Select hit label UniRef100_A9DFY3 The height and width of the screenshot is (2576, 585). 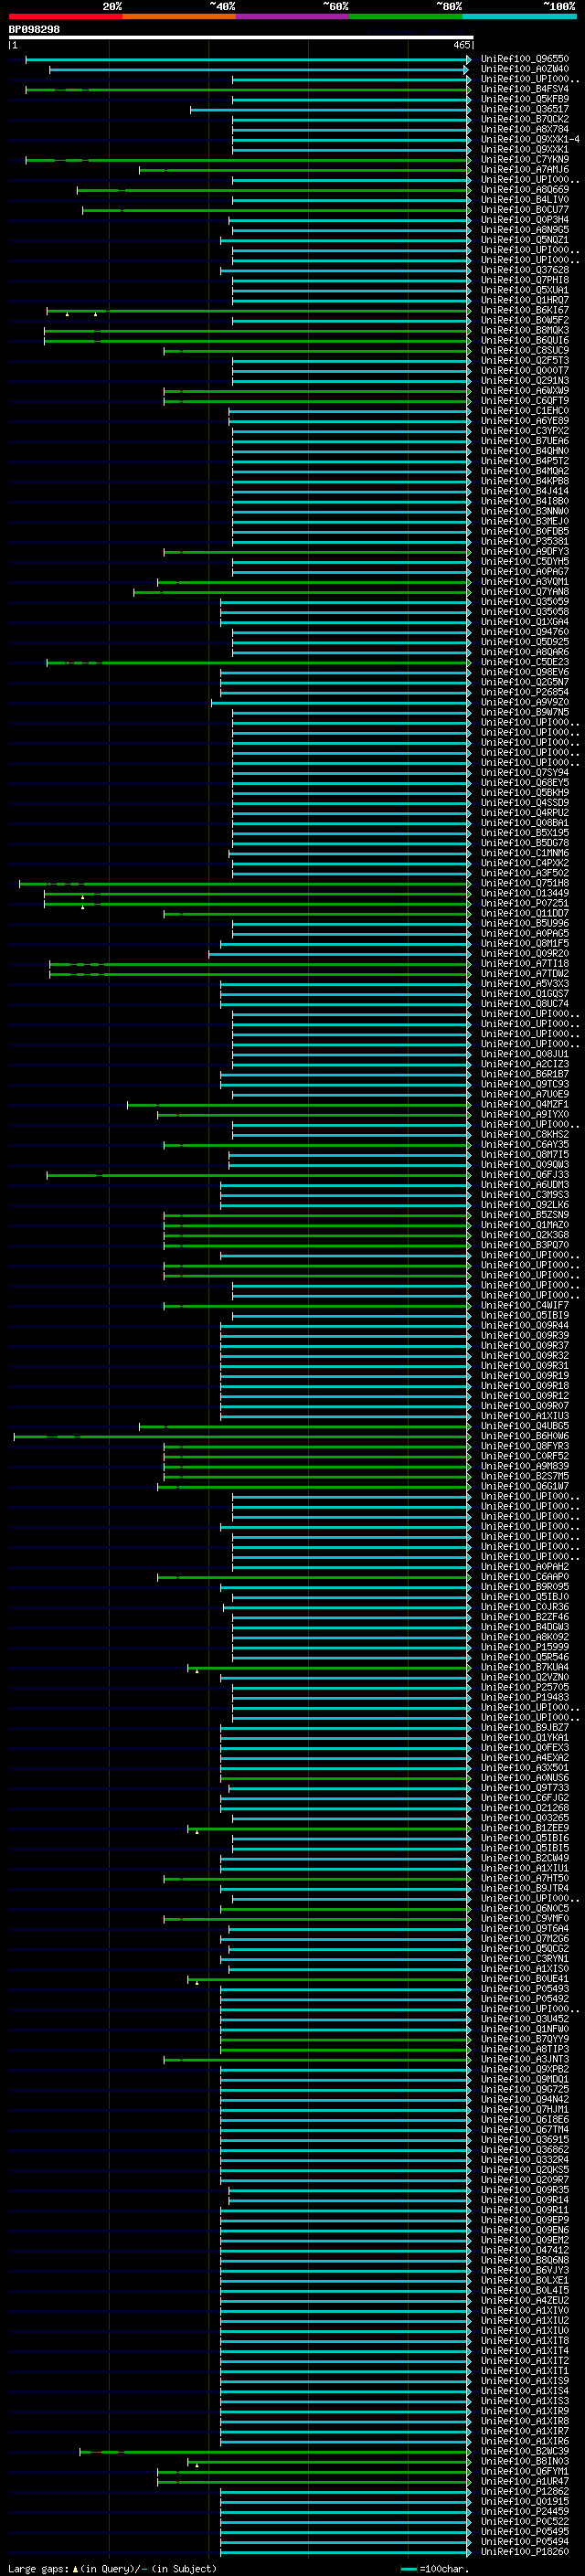(525, 551)
